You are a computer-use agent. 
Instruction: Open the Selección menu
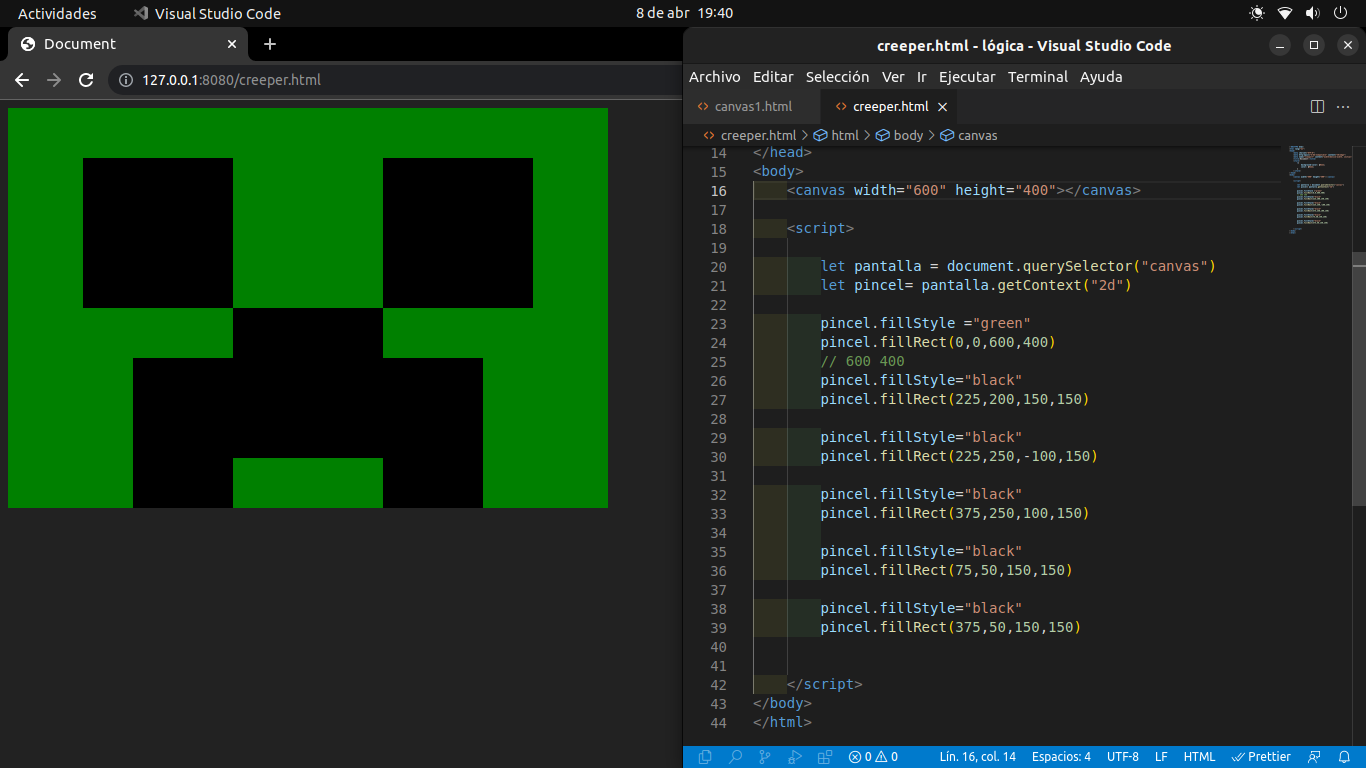click(837, 77)
